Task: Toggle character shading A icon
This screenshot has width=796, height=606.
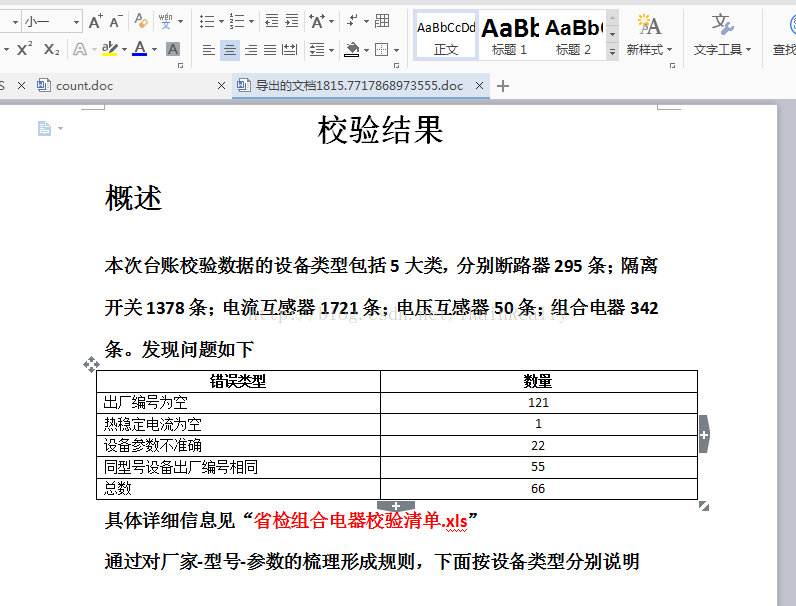Action: (x=173, y=49)
